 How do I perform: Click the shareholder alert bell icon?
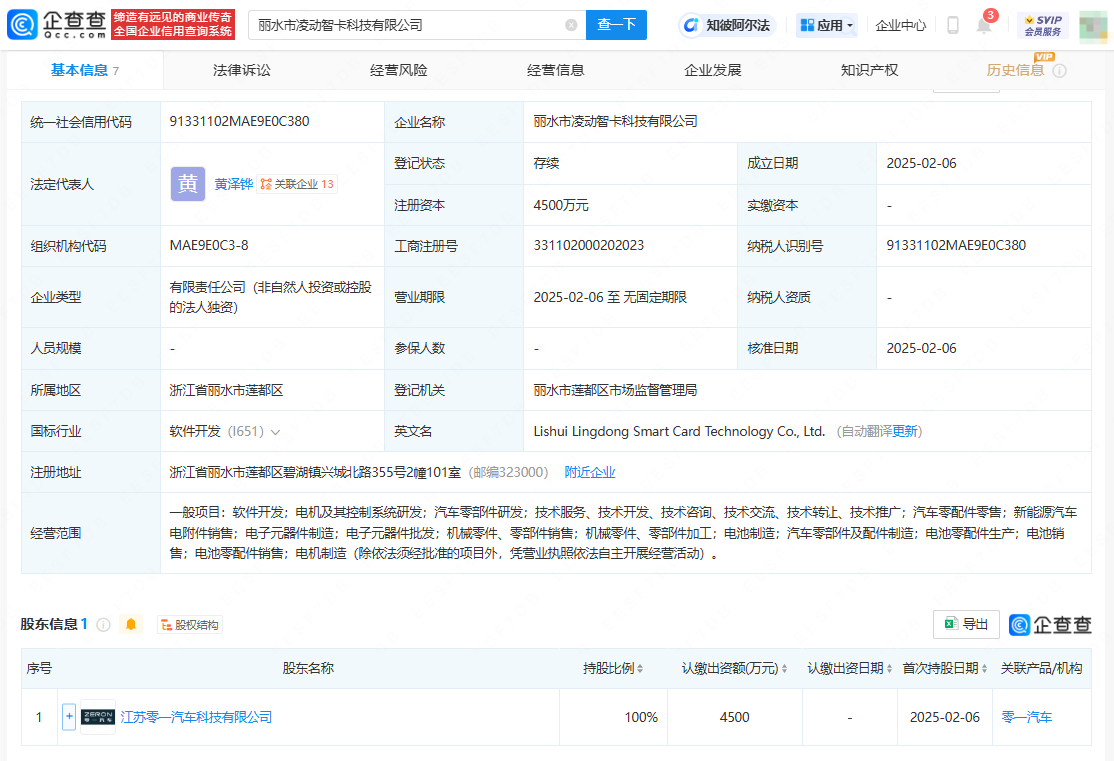(131, 625)
